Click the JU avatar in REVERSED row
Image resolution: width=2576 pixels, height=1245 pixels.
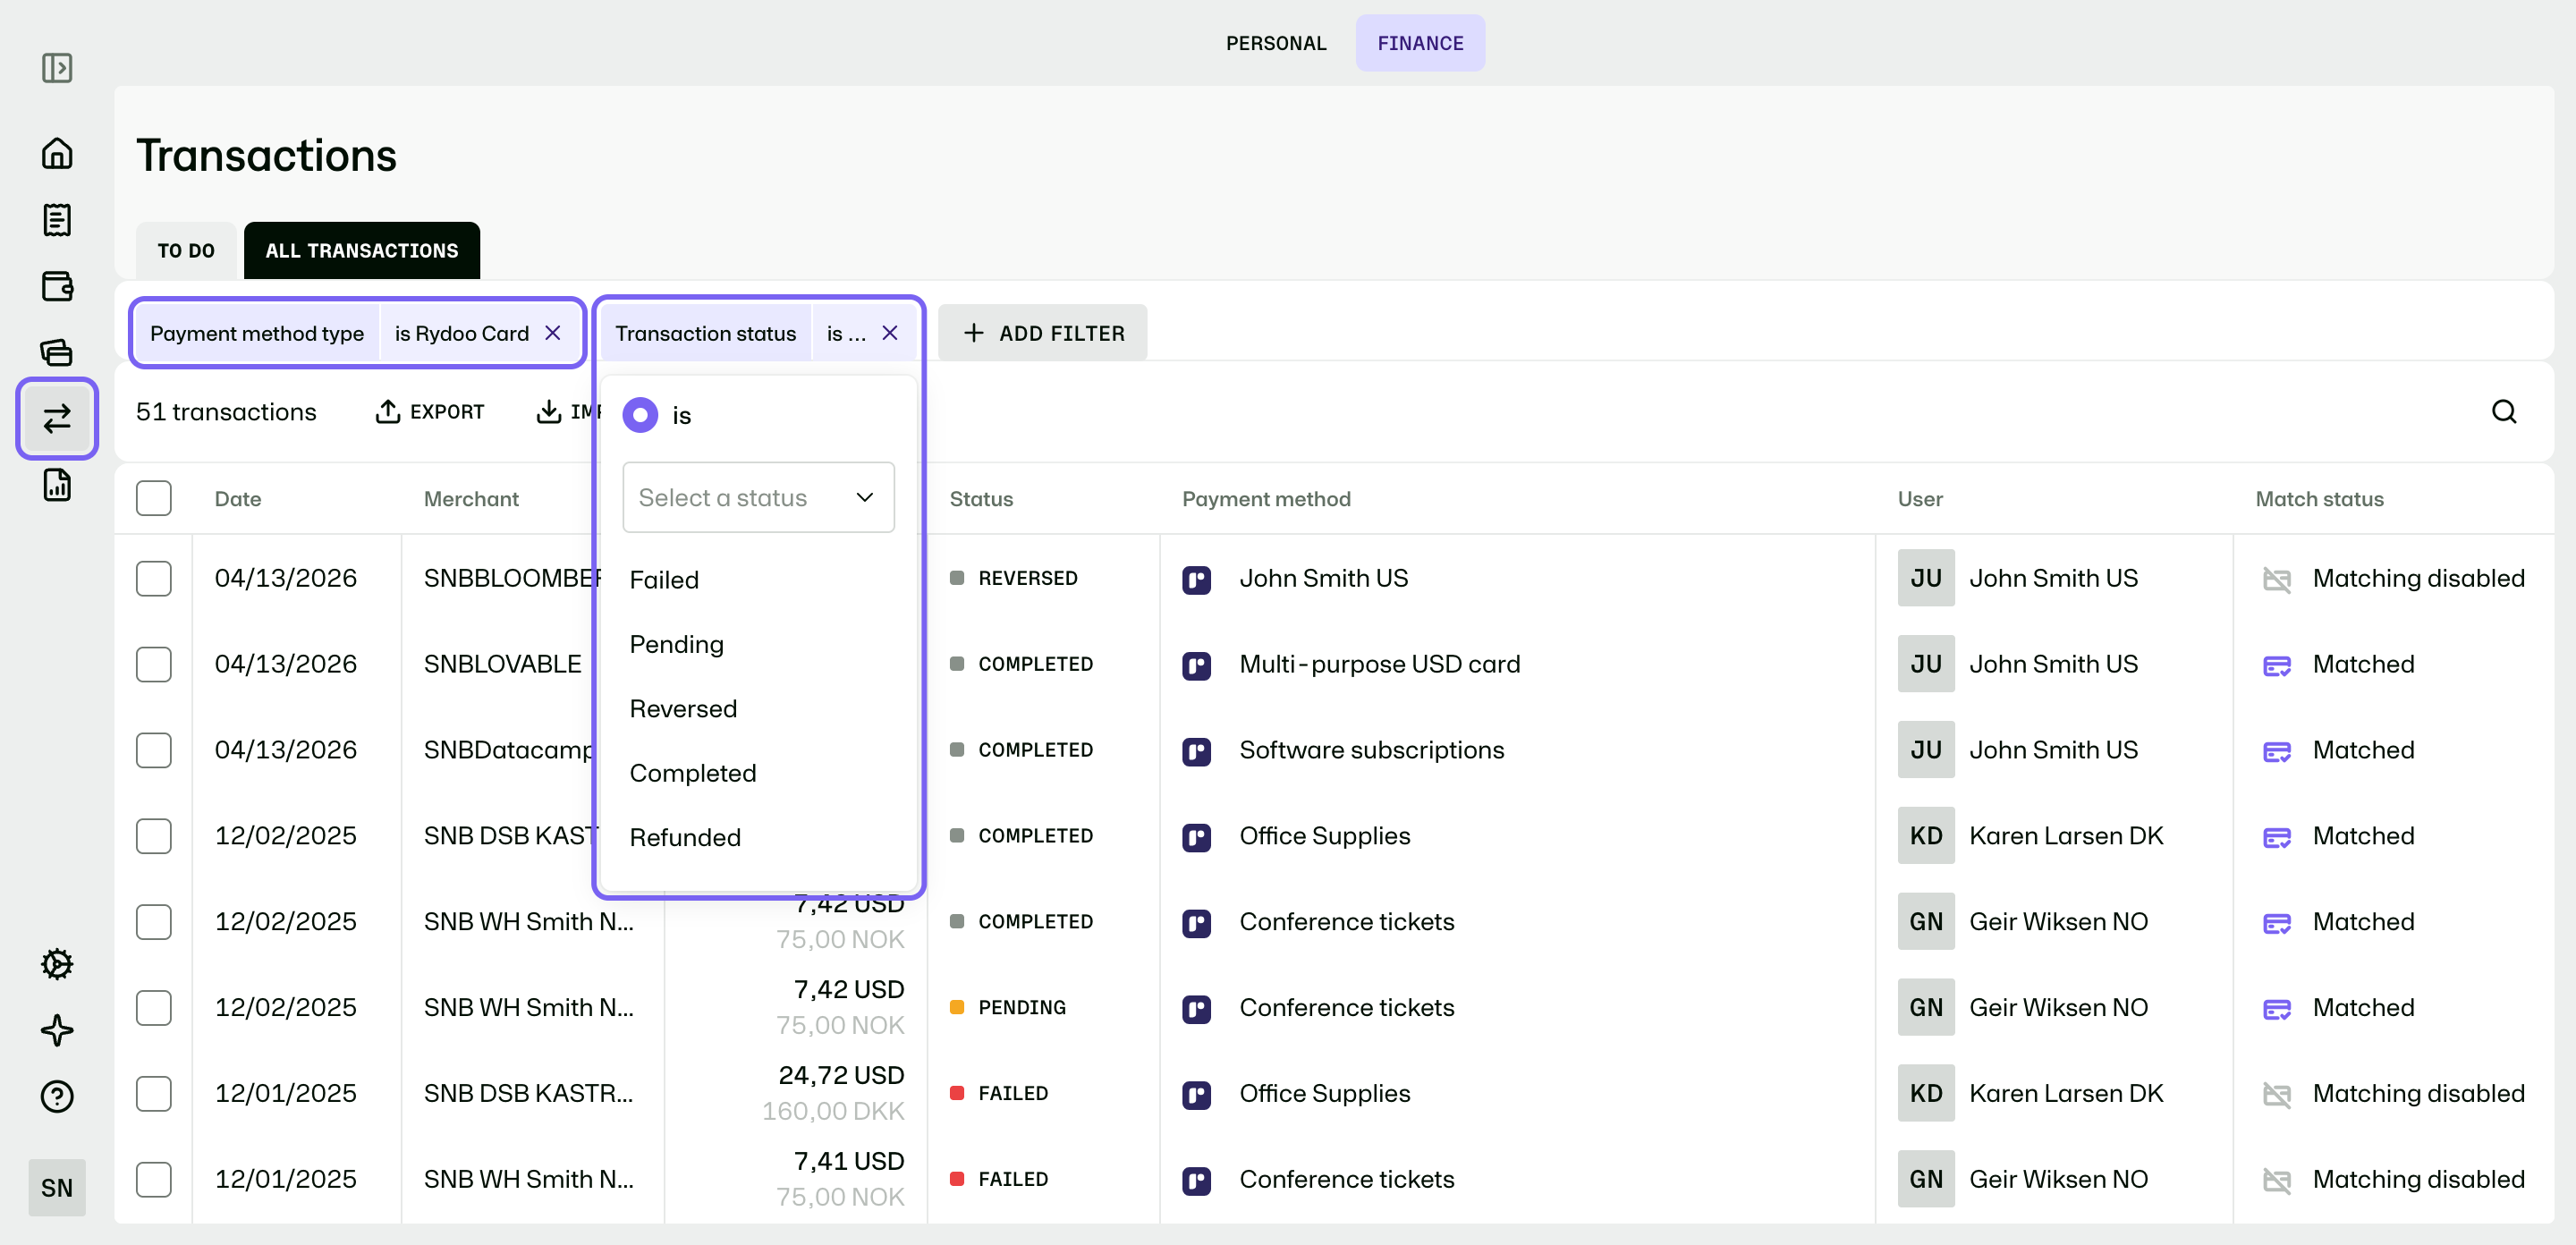tap(1926, 578)
